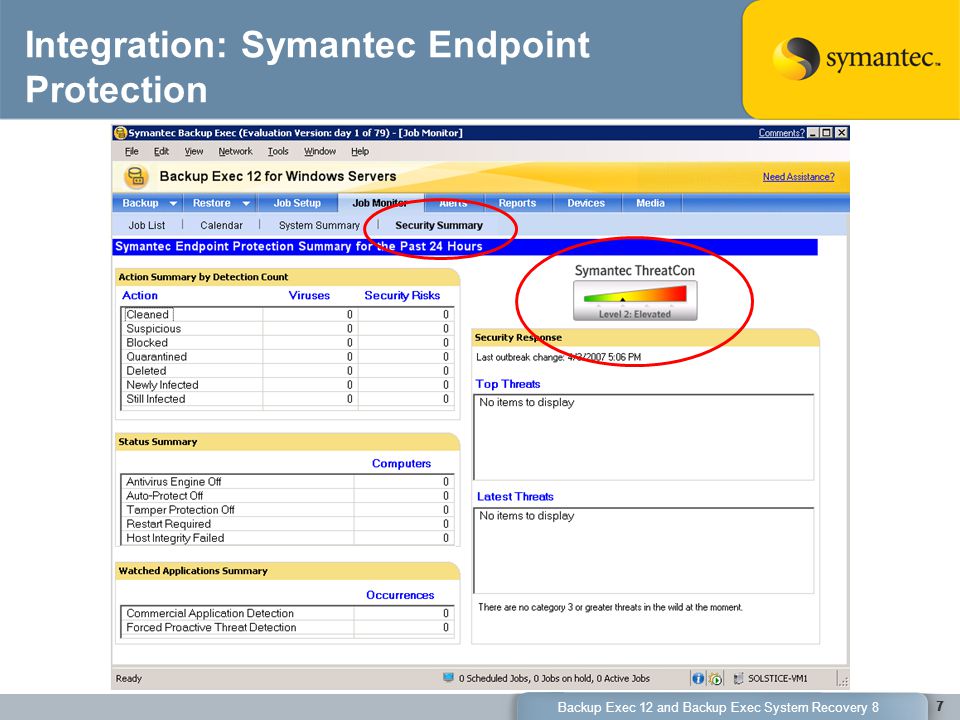960x720 pixels.
Task: Click the server icon beside SOLSTICE-VM1
Action: click(x=738, y=678)
